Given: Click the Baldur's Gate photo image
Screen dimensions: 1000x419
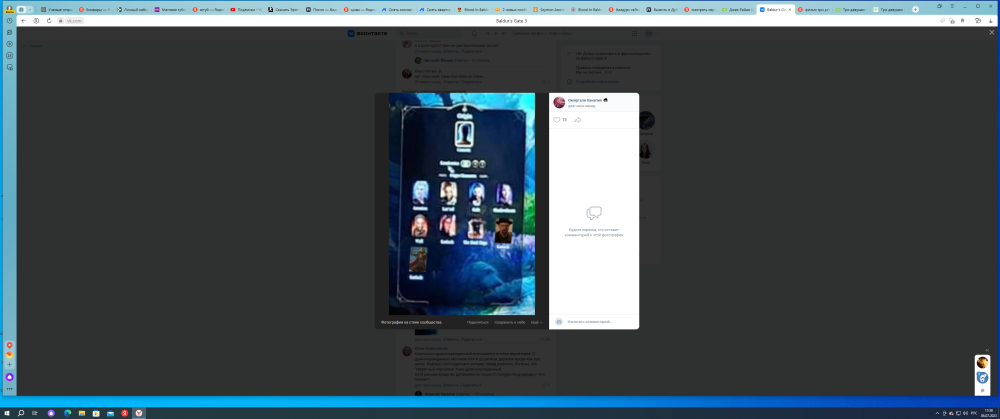Looking at the screenshot, I should click(462, 204).
